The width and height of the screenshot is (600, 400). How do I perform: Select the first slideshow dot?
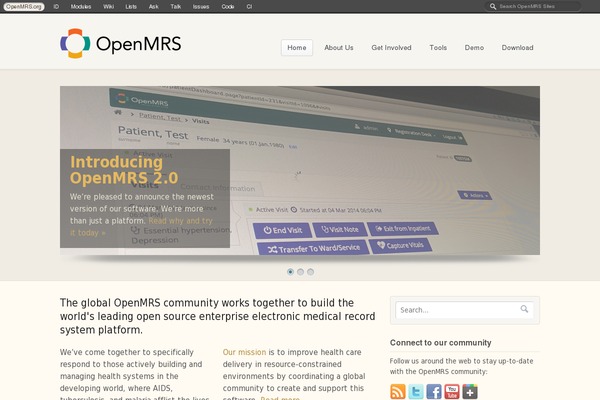(290, 272)
